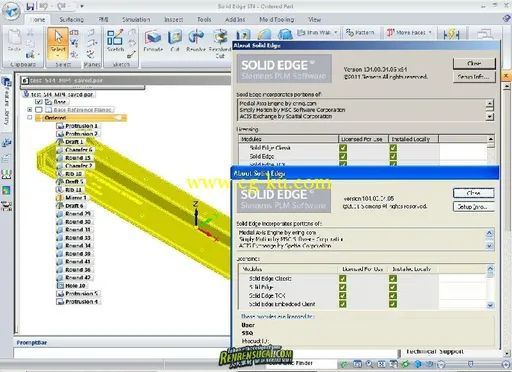
Task: Select Protrusion 1 in the feature tree
Action: pos(79,126)
